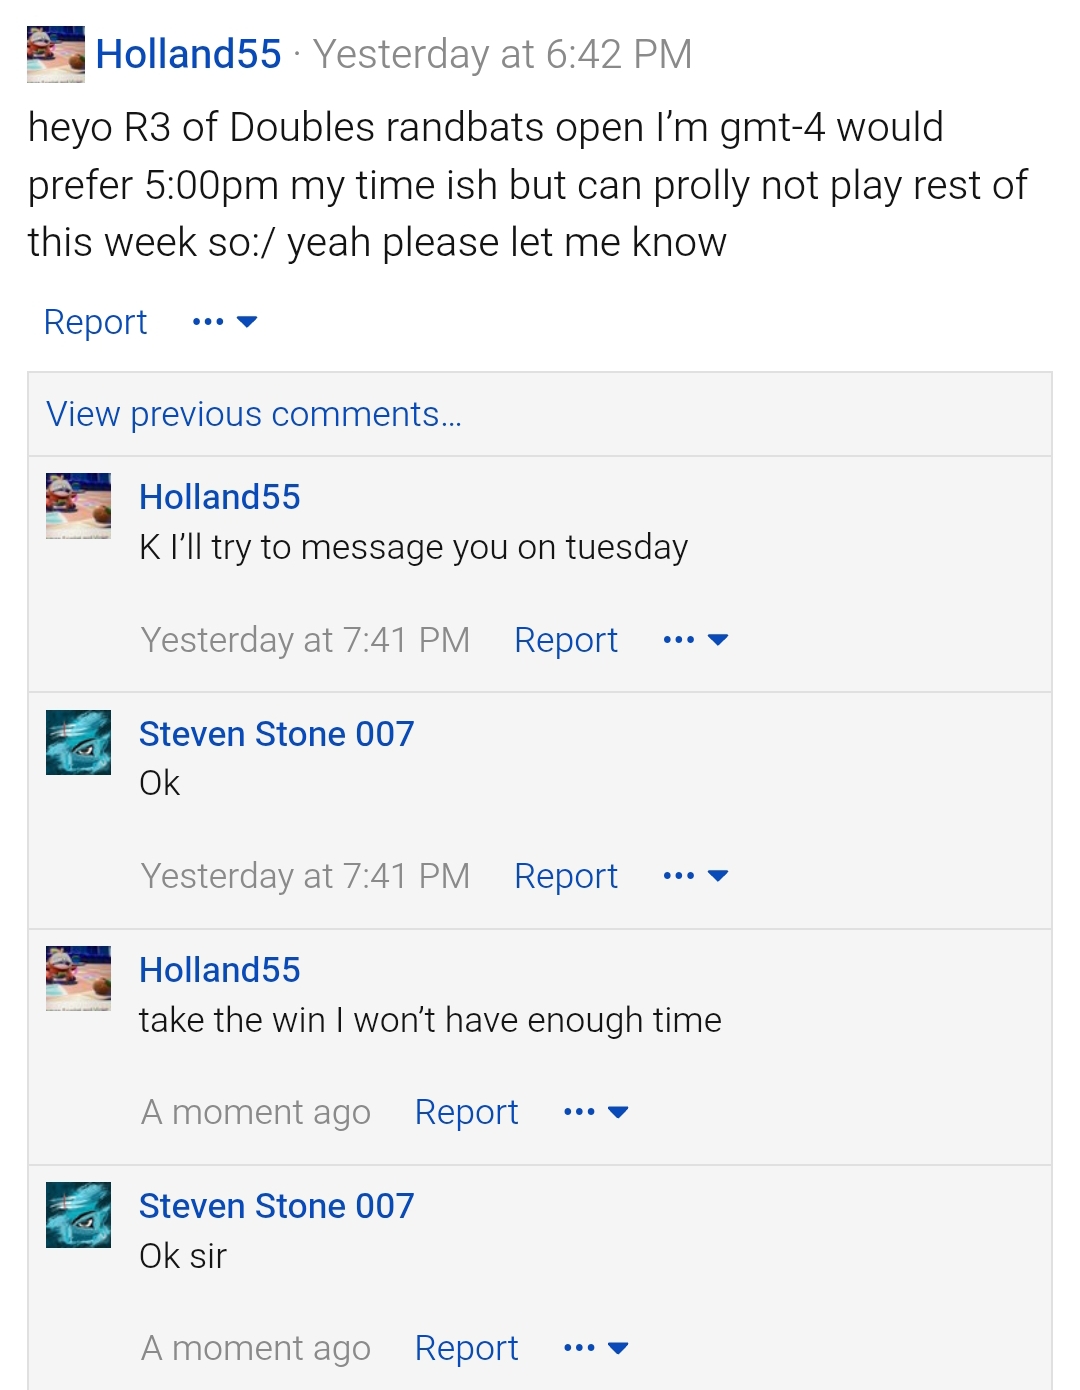Report Steven Stone 007's 'Ok' comment
This screenshot has height=1390, width=1080.
point(566,876)
